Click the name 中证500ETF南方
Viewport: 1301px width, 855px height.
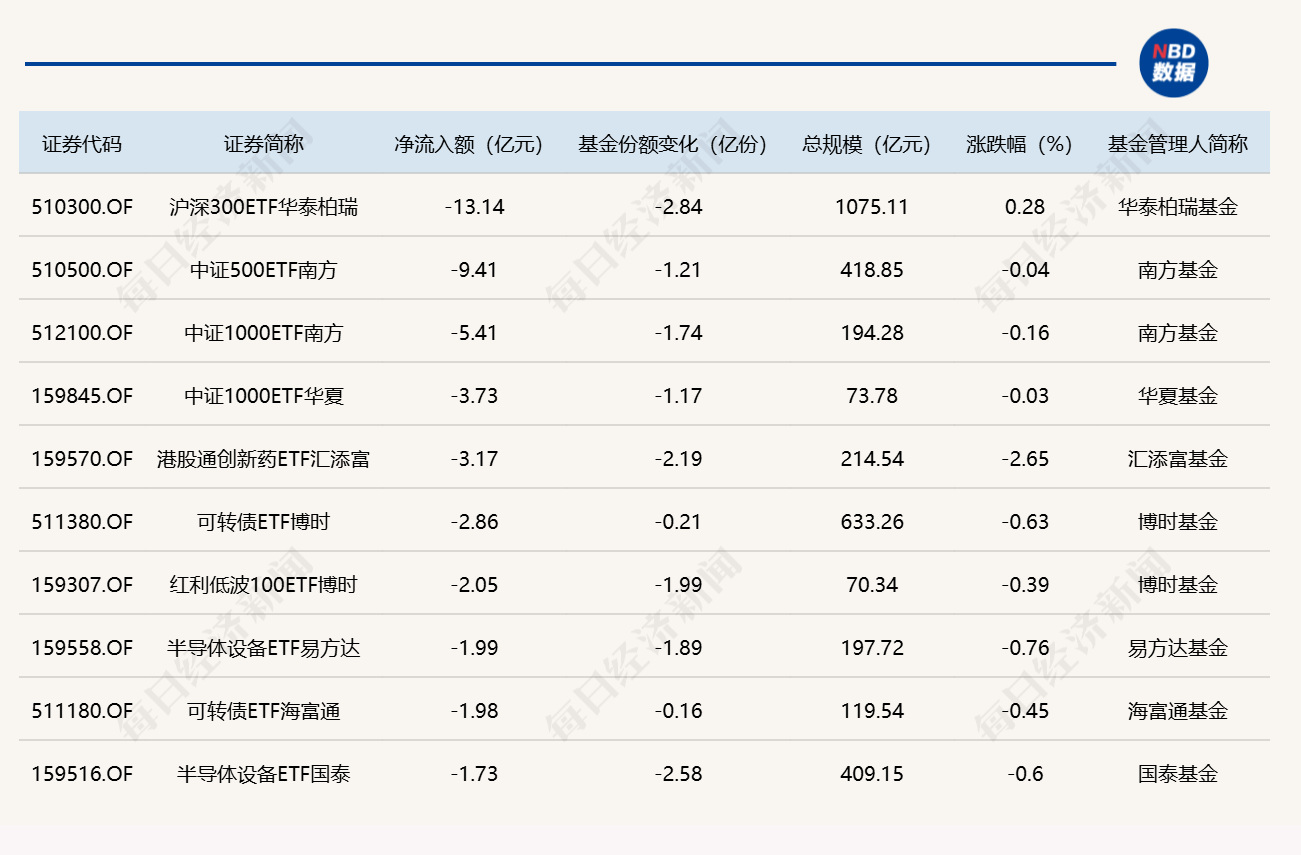tap(264, 270)
